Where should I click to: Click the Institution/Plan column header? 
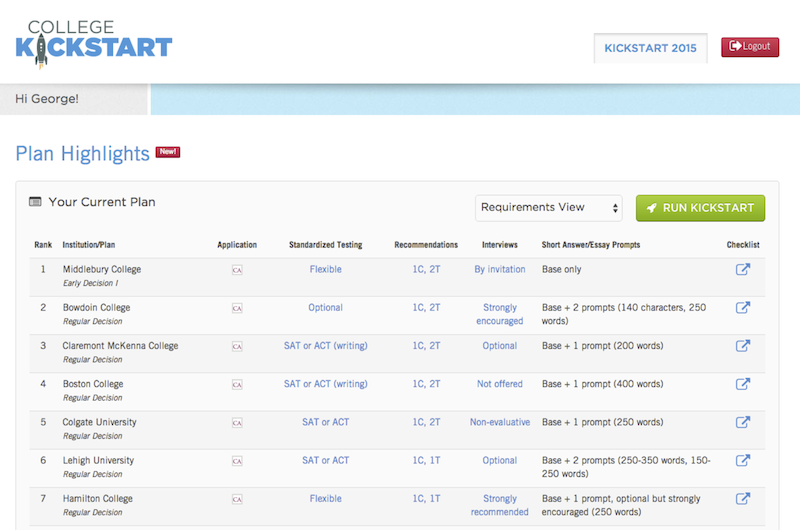tap(89, 245)
